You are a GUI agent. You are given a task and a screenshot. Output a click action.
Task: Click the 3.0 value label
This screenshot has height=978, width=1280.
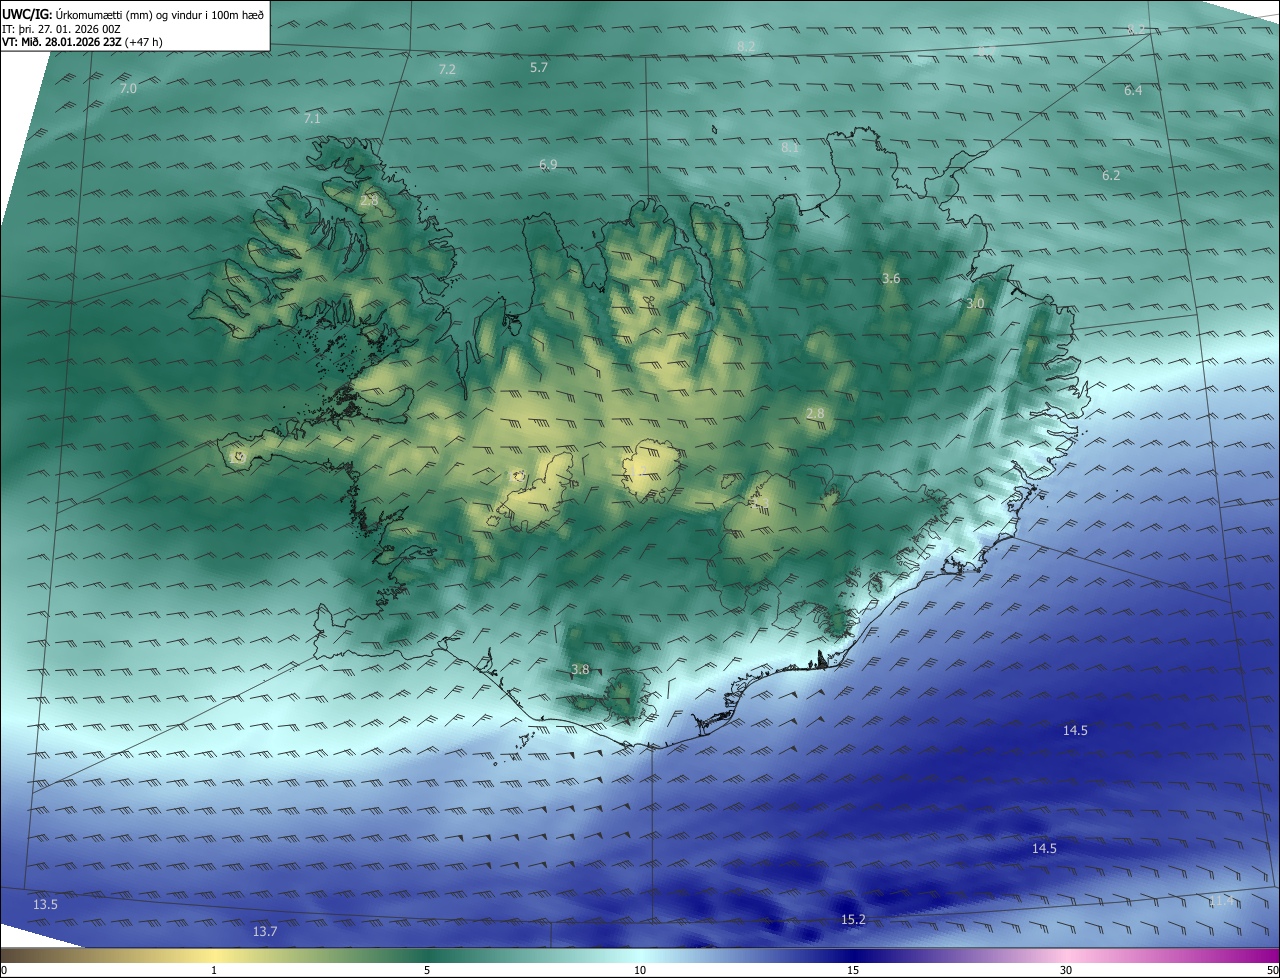pyautogui.click(x=975, y=303)
